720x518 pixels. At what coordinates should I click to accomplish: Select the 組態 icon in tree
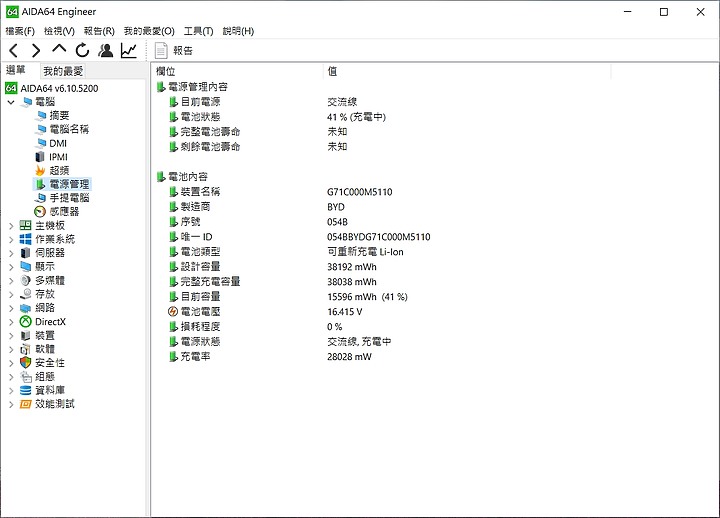pos(26,377)
